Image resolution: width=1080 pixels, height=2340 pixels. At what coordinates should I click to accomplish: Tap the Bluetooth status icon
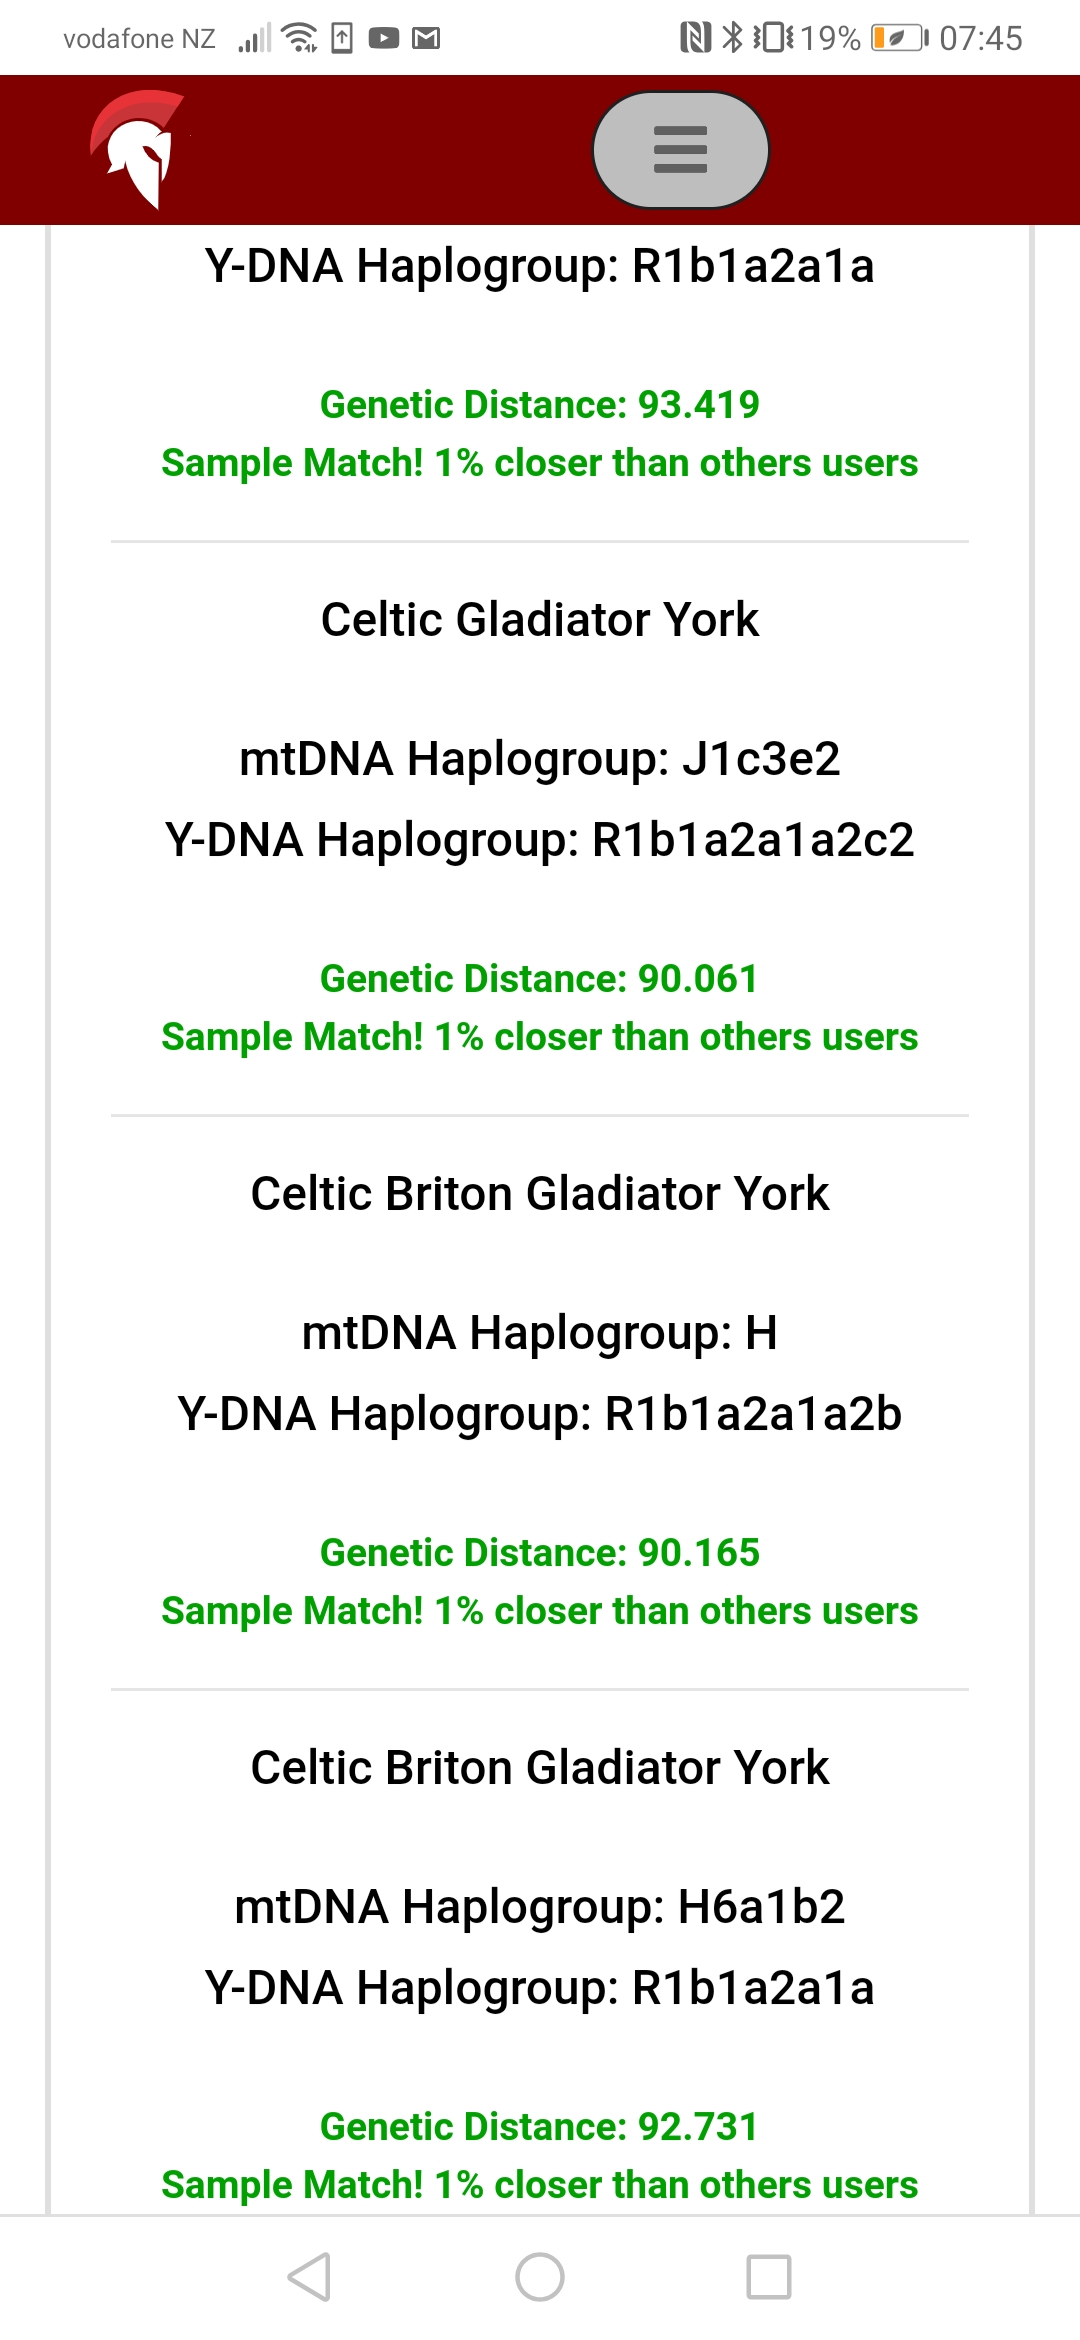pyautogui.click(x=733, y=38)
